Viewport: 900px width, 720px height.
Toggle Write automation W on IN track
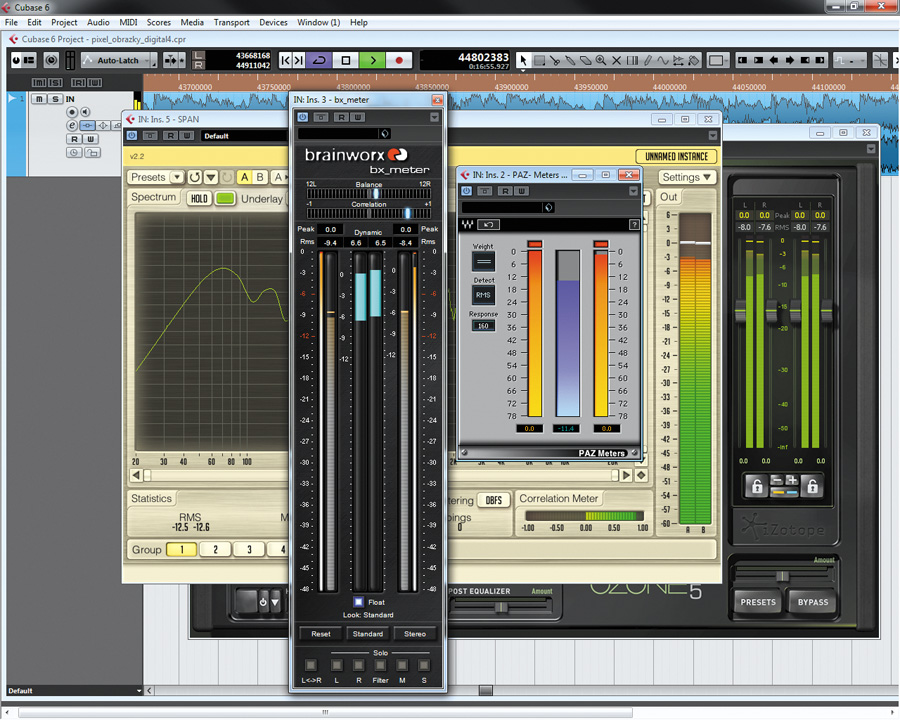[x=90, y=139]
